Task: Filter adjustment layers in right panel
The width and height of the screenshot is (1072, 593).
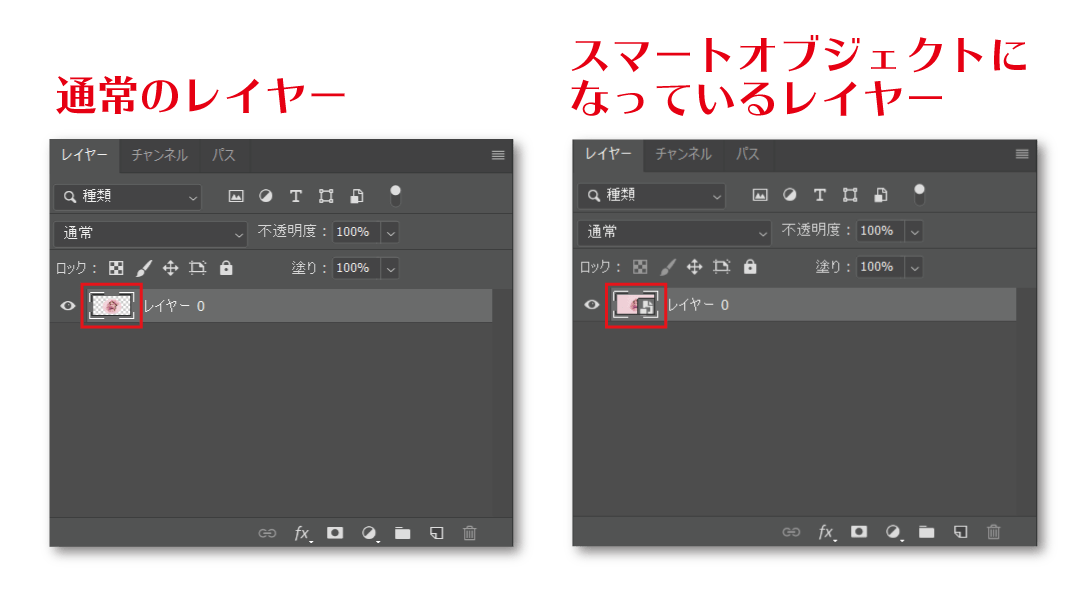Action: click(x=790, y=195)
